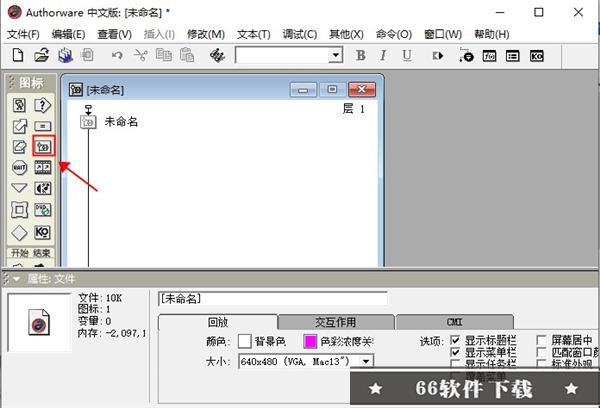Open the 文本(T) menu

click(x=254, y=34)
